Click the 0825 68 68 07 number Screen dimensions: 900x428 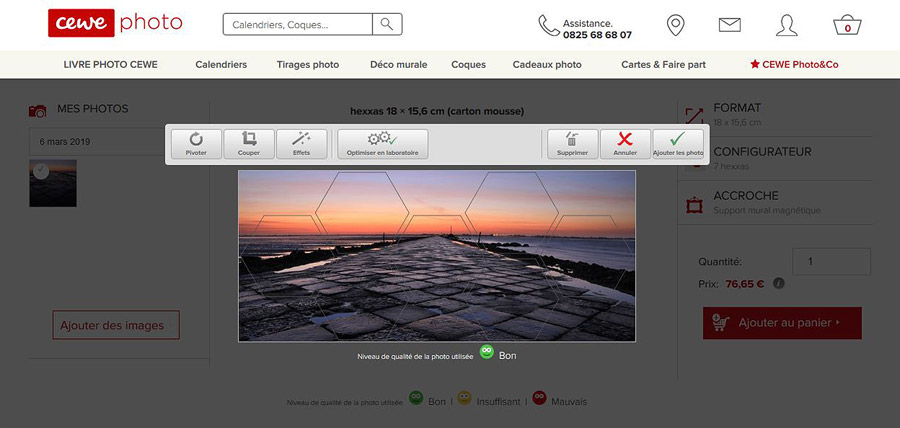click(x=597, y=35)
